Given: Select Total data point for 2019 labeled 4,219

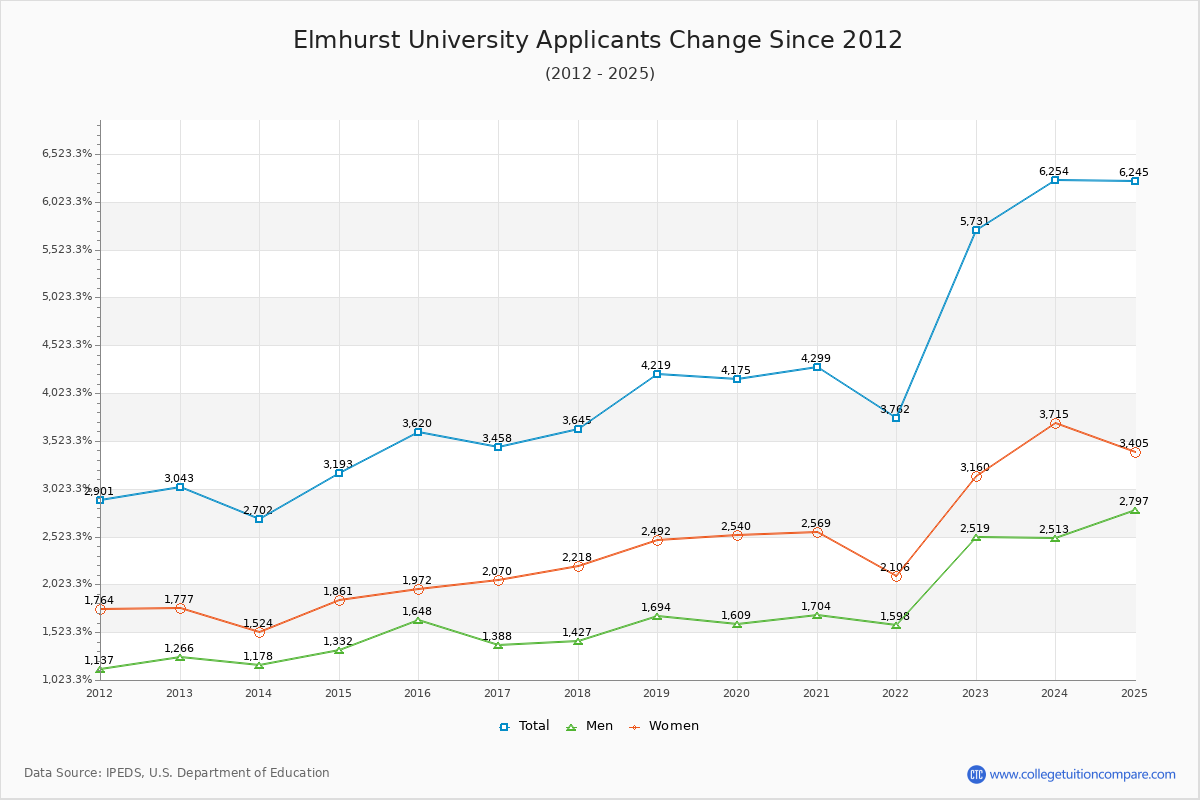Looking at the screenshot, I should click(657, 374).
